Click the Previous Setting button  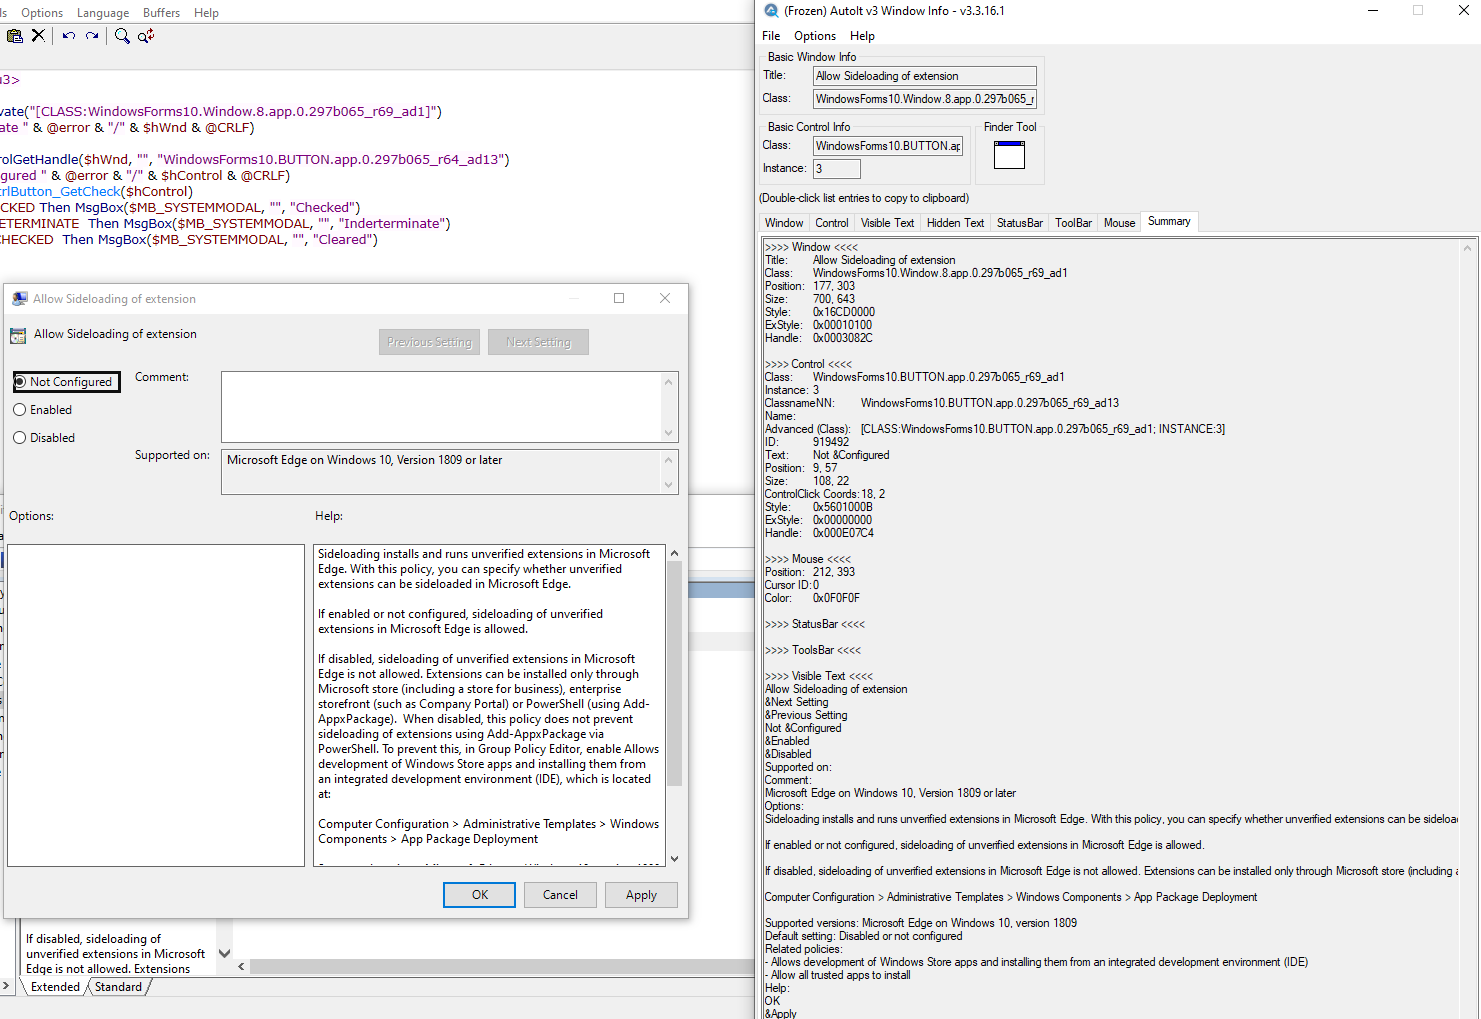430,342
